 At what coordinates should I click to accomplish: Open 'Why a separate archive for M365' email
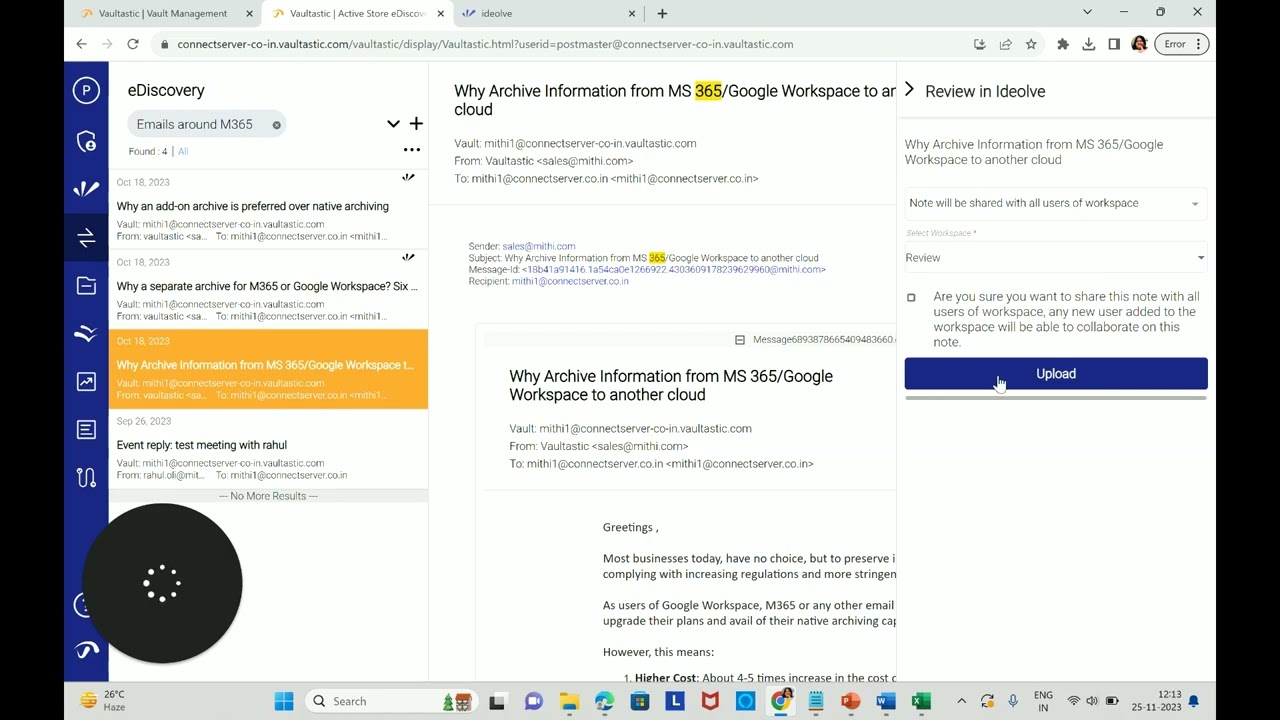point(268,289)
